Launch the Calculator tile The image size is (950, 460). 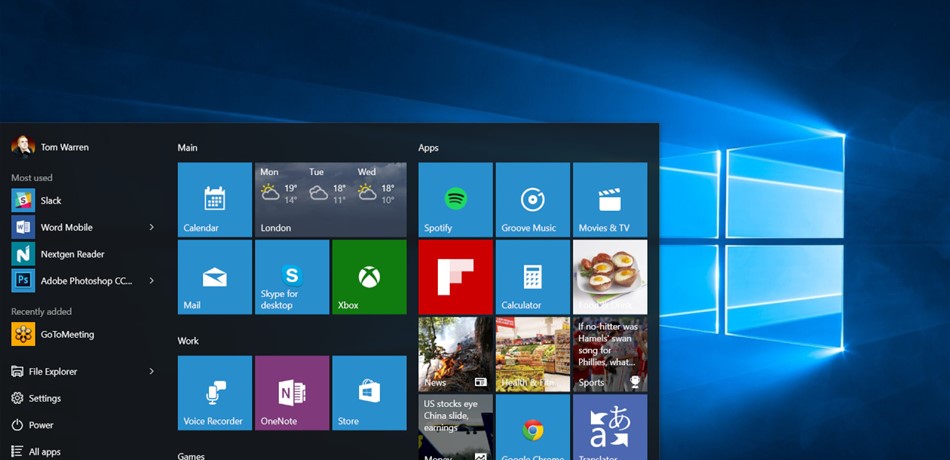click(533, 277)
